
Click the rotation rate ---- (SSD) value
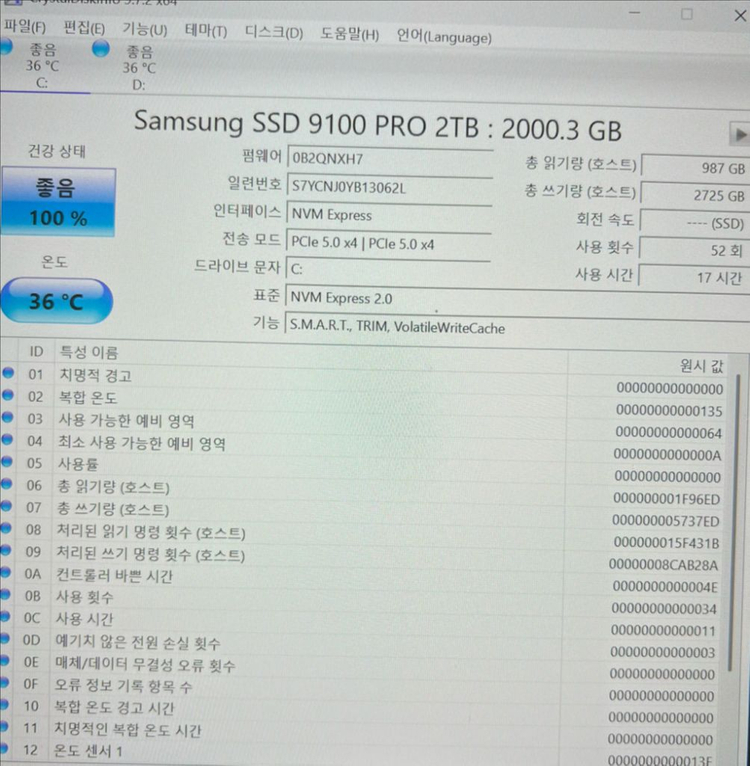[694, 223]
